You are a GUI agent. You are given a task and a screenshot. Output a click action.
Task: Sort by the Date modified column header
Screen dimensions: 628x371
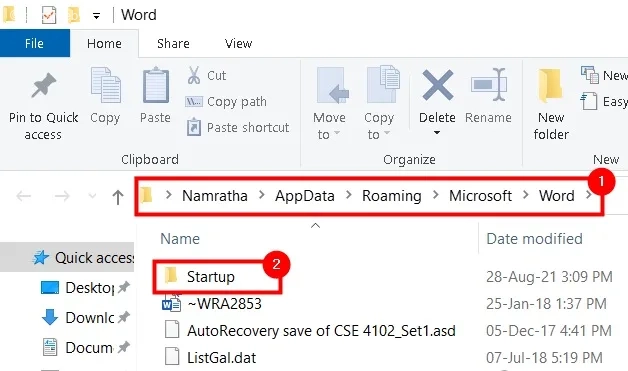[534, 239]
